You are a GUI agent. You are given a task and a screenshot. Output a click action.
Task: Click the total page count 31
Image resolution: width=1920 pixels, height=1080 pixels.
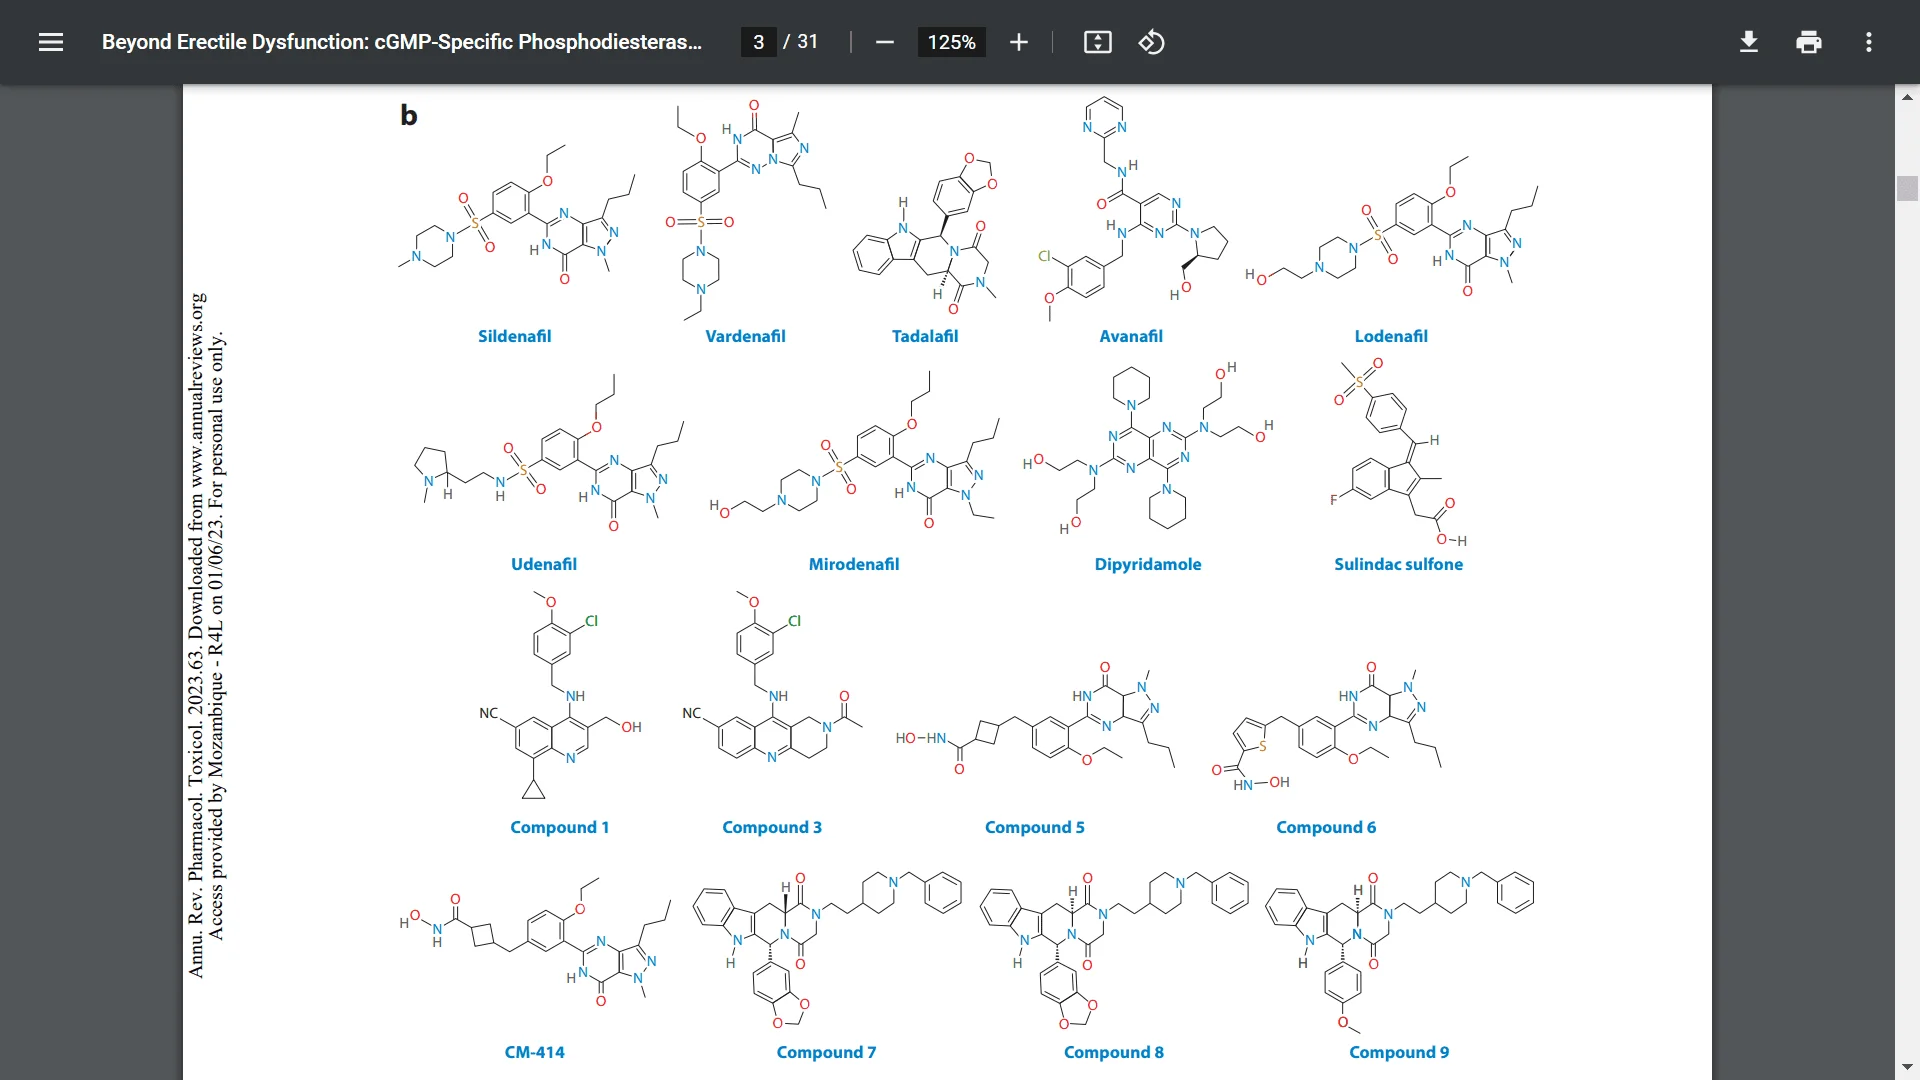[807, 42]
